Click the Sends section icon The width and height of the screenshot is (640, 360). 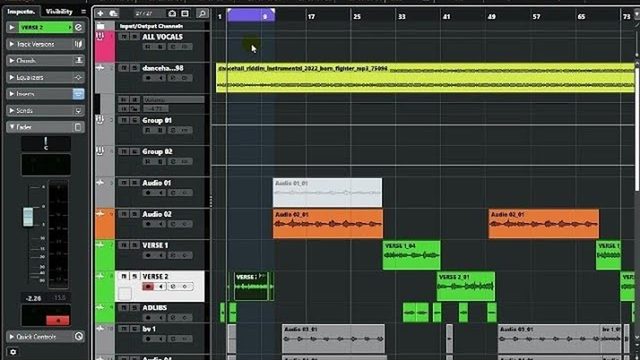click(79, 111)
